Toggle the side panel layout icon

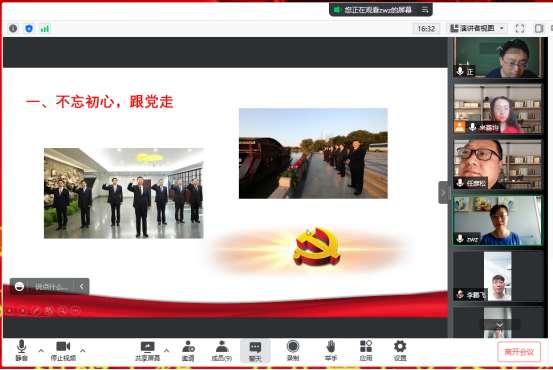click(x=539, y=29)
